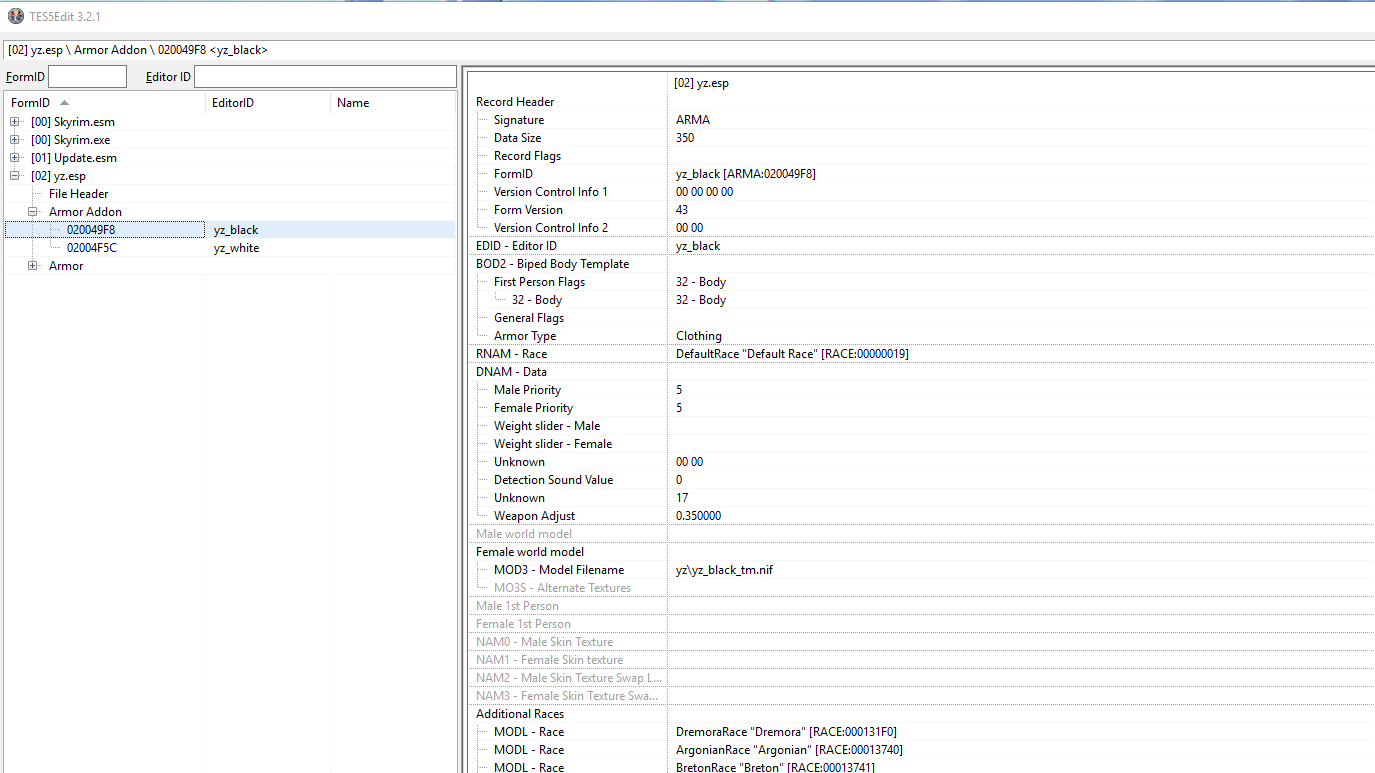1375x773 pixels.
Task: Select the [01] Update.esm tree item
Action: [74, 158]
